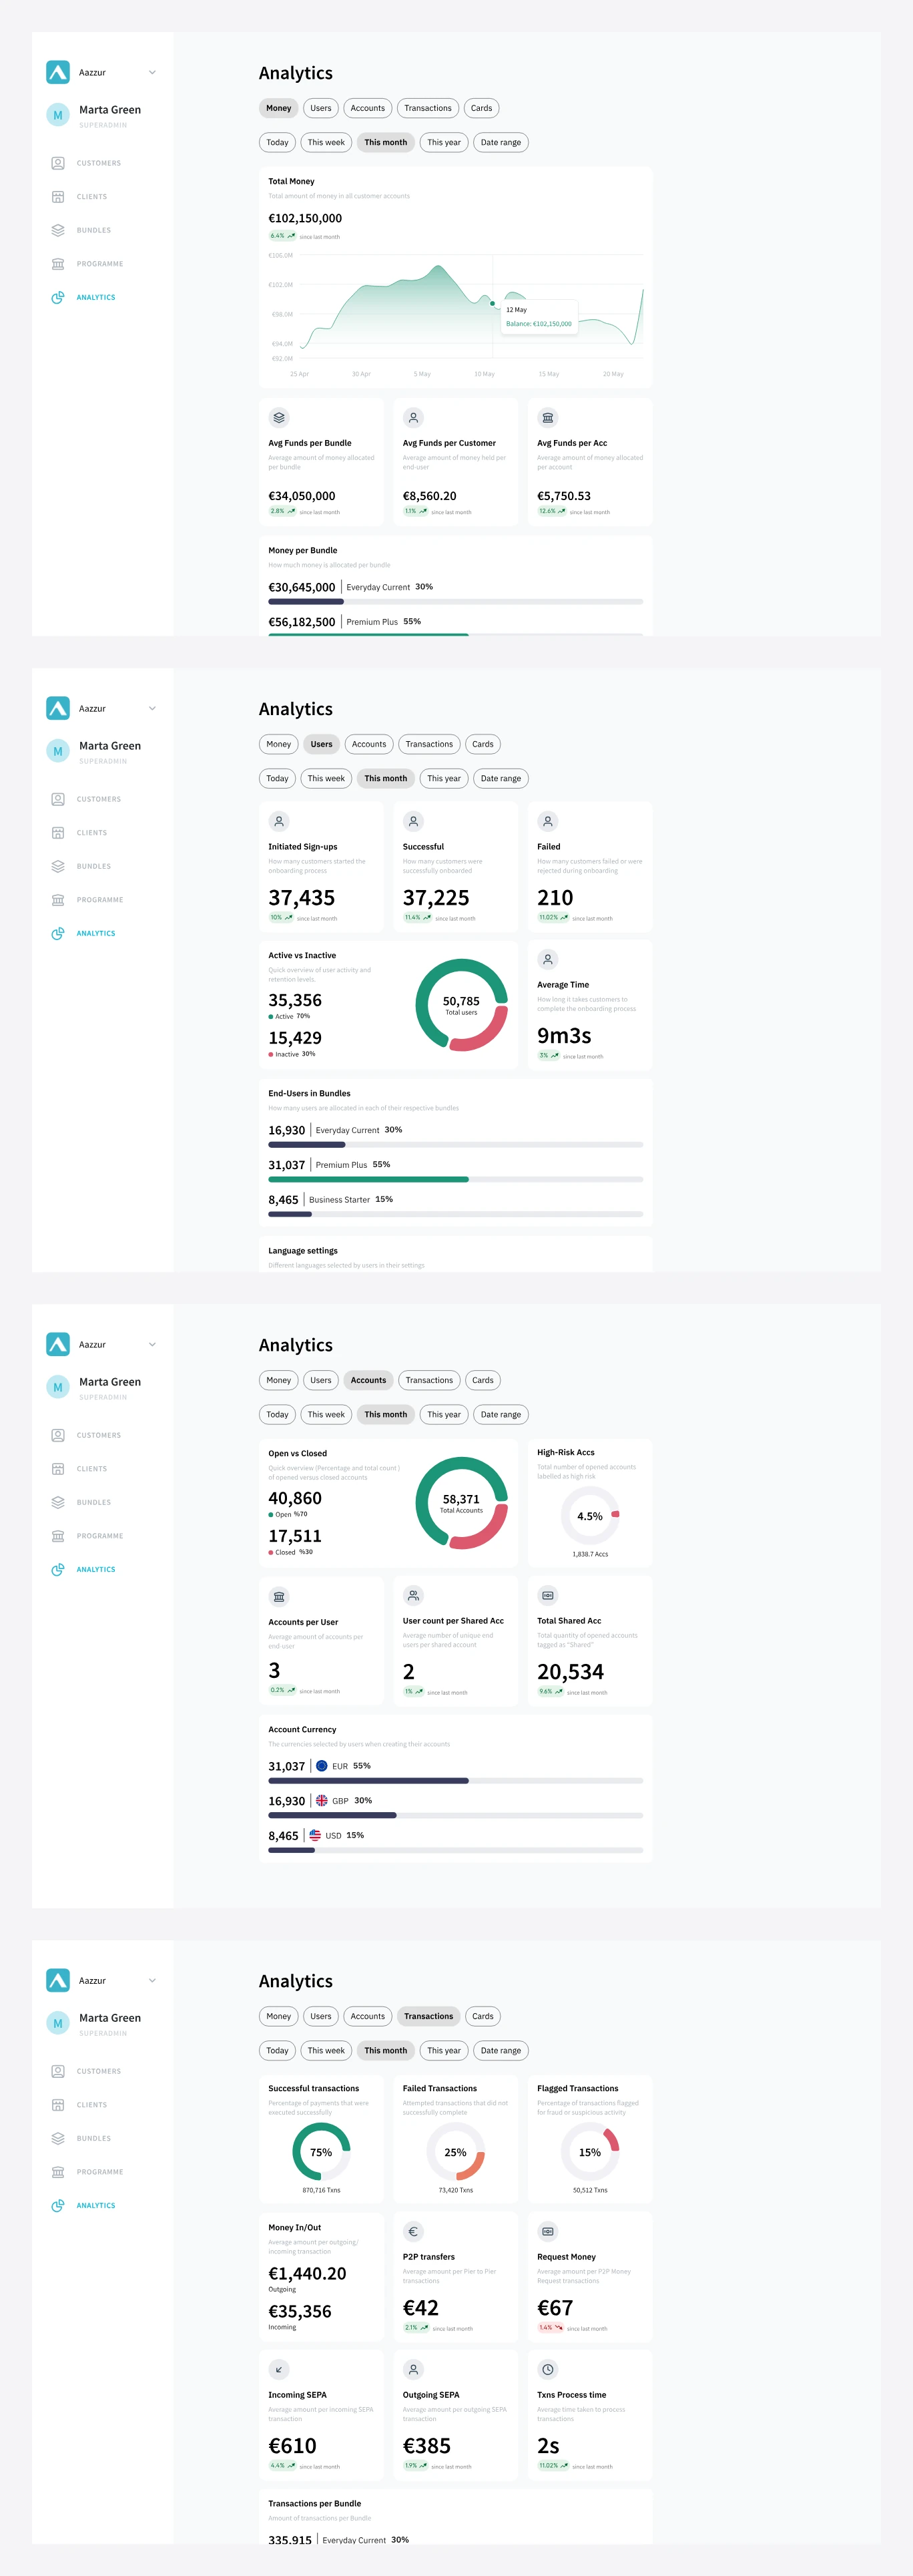Click the Total Shared Acc card icon

pos(548,1596)
